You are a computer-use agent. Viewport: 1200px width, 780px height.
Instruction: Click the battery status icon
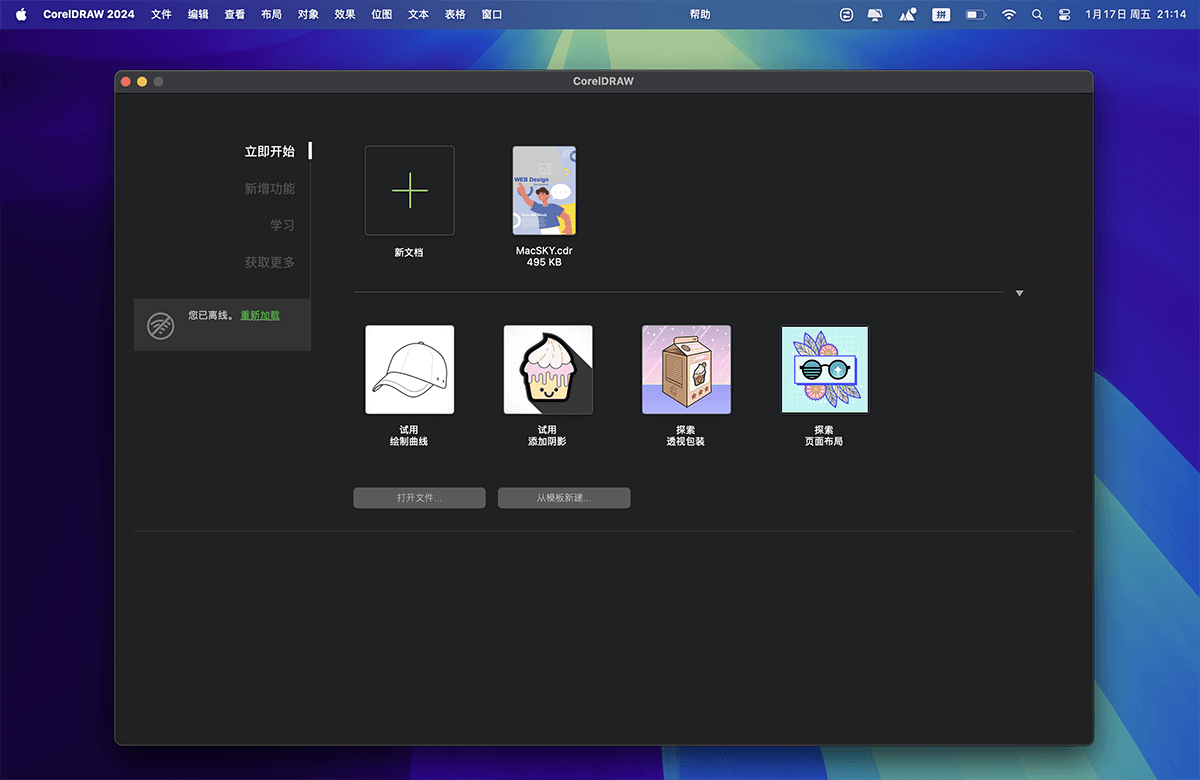[975, 15]
